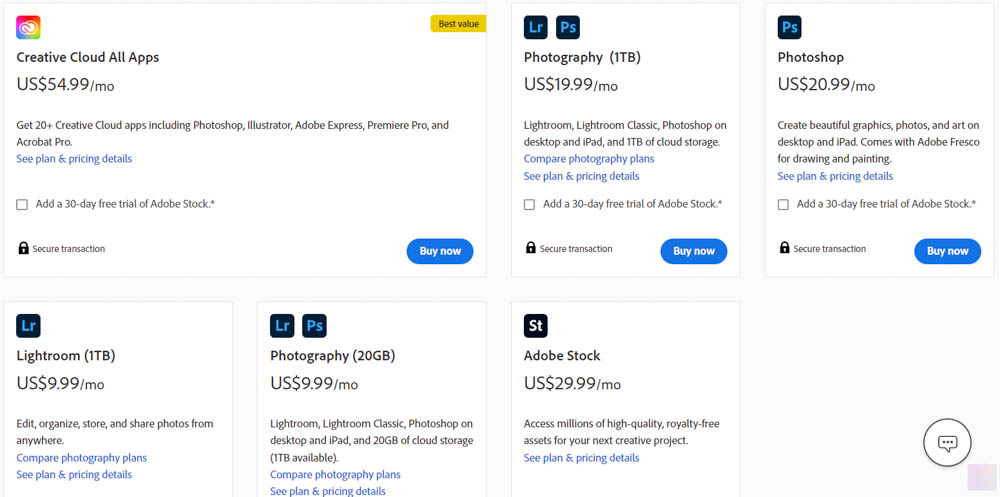Click the Lr icon in Photography (1TB) card
Viewport: 1000px width, 497px height.
[536, 27]
